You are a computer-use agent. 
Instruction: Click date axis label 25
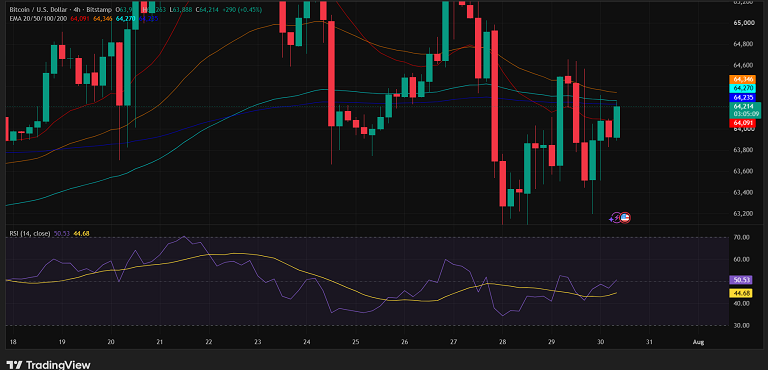pos(356,342)
